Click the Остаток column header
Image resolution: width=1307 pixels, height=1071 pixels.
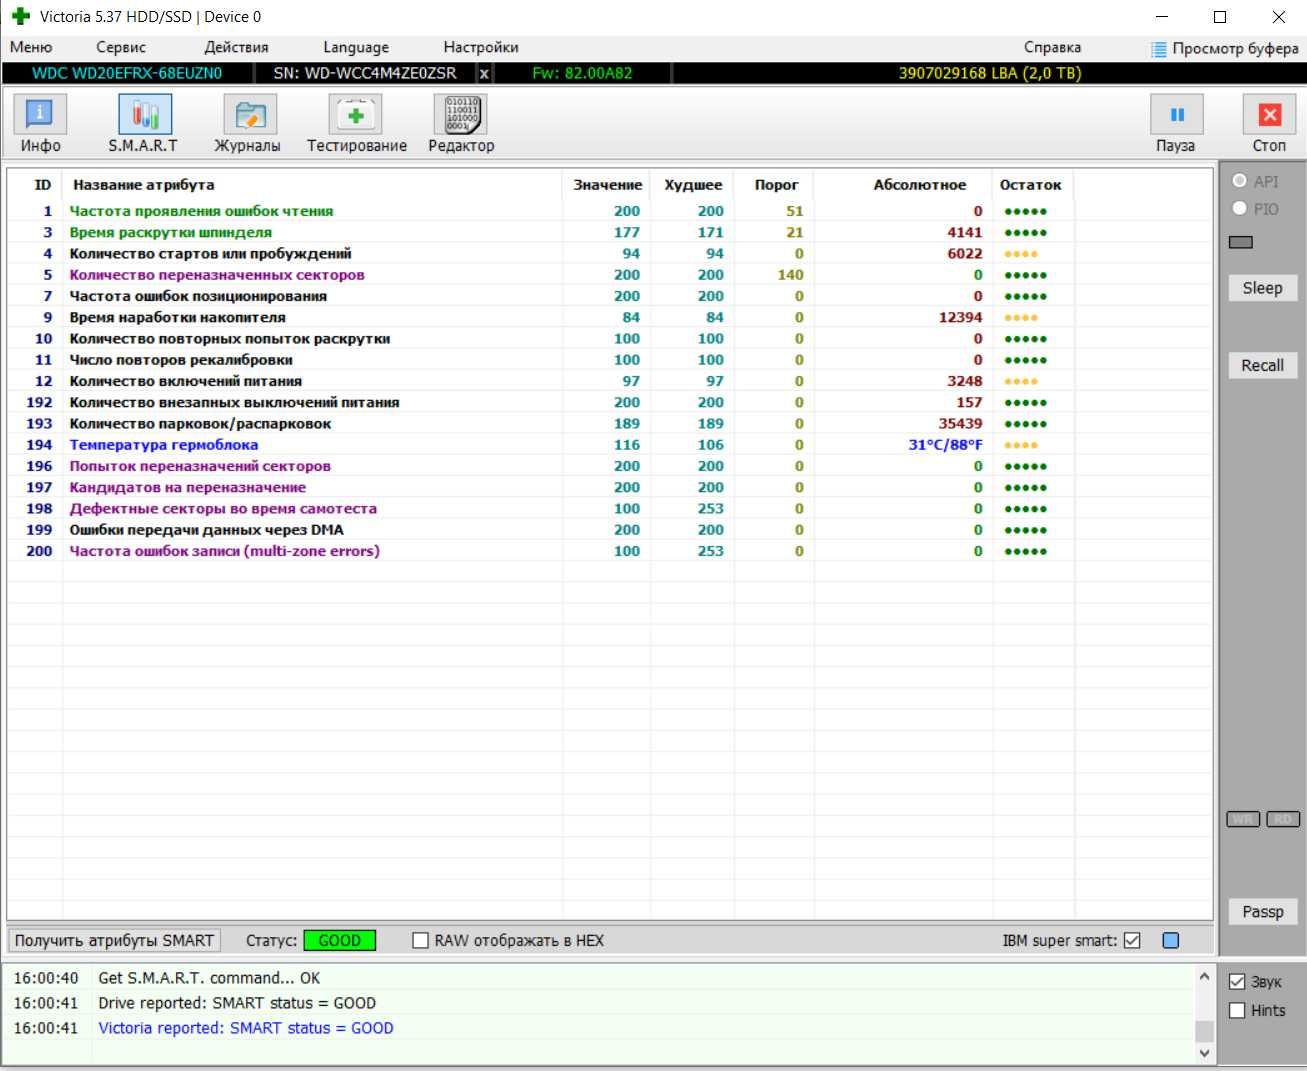(x=1033, y=185)
